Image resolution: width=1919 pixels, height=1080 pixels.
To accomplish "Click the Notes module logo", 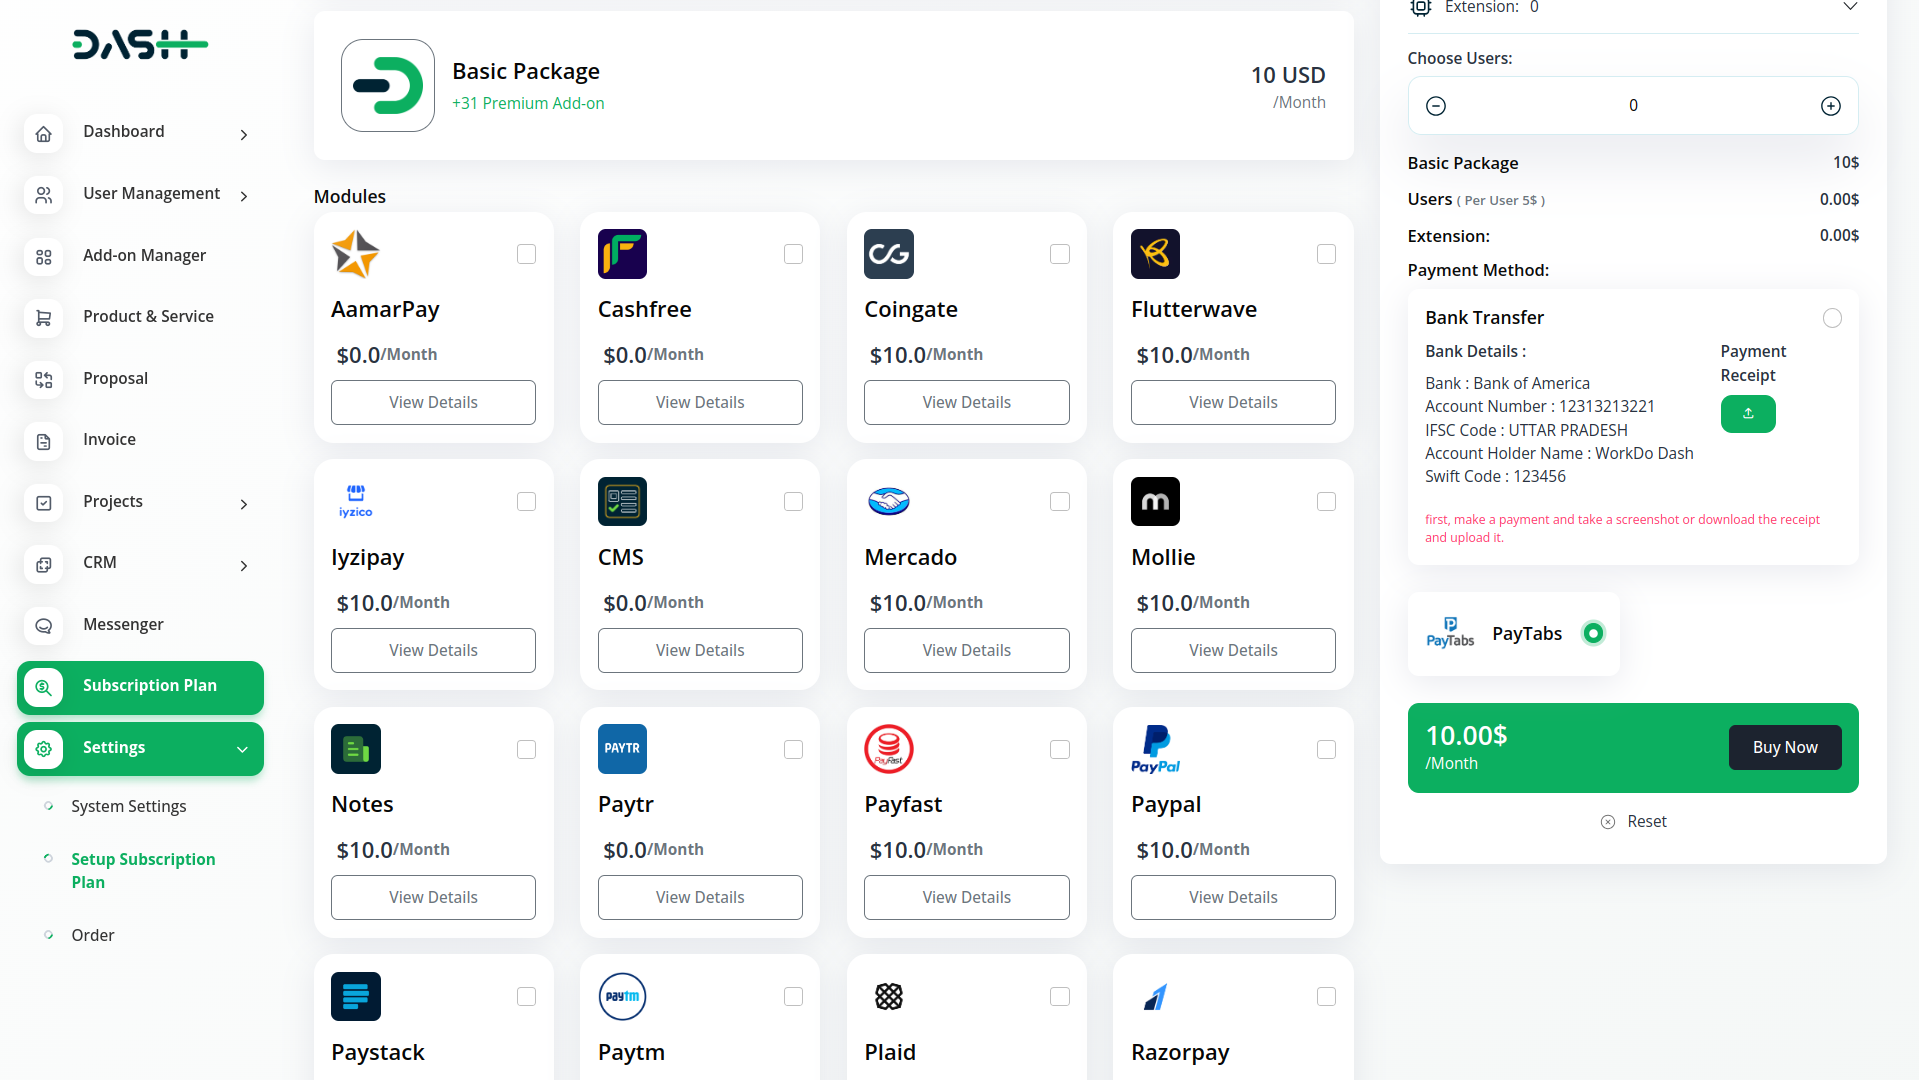I will pos(356,749).
